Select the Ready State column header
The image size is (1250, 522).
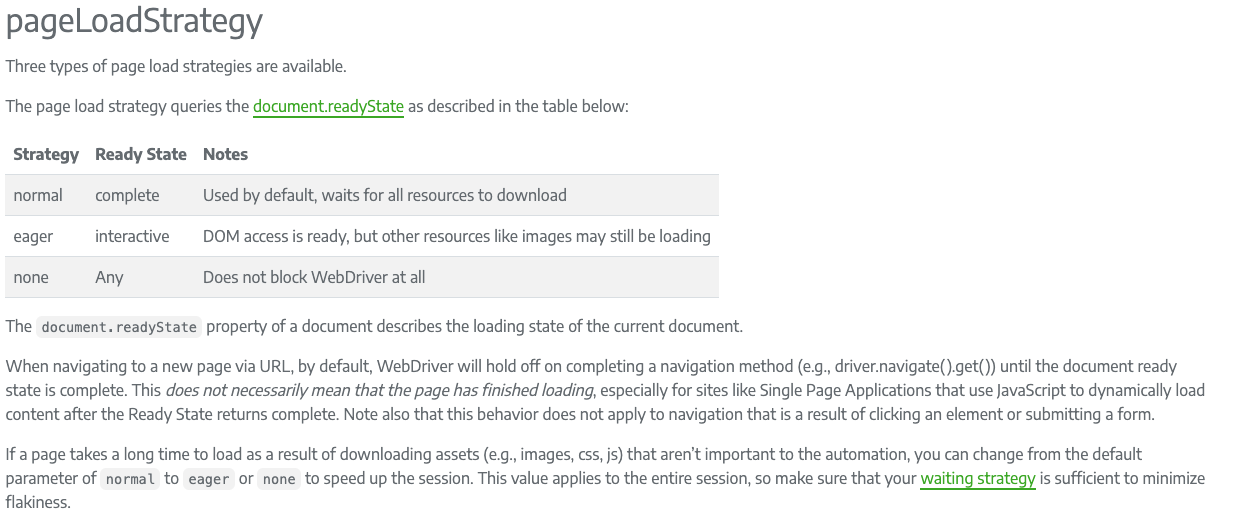tap(141, 154)
